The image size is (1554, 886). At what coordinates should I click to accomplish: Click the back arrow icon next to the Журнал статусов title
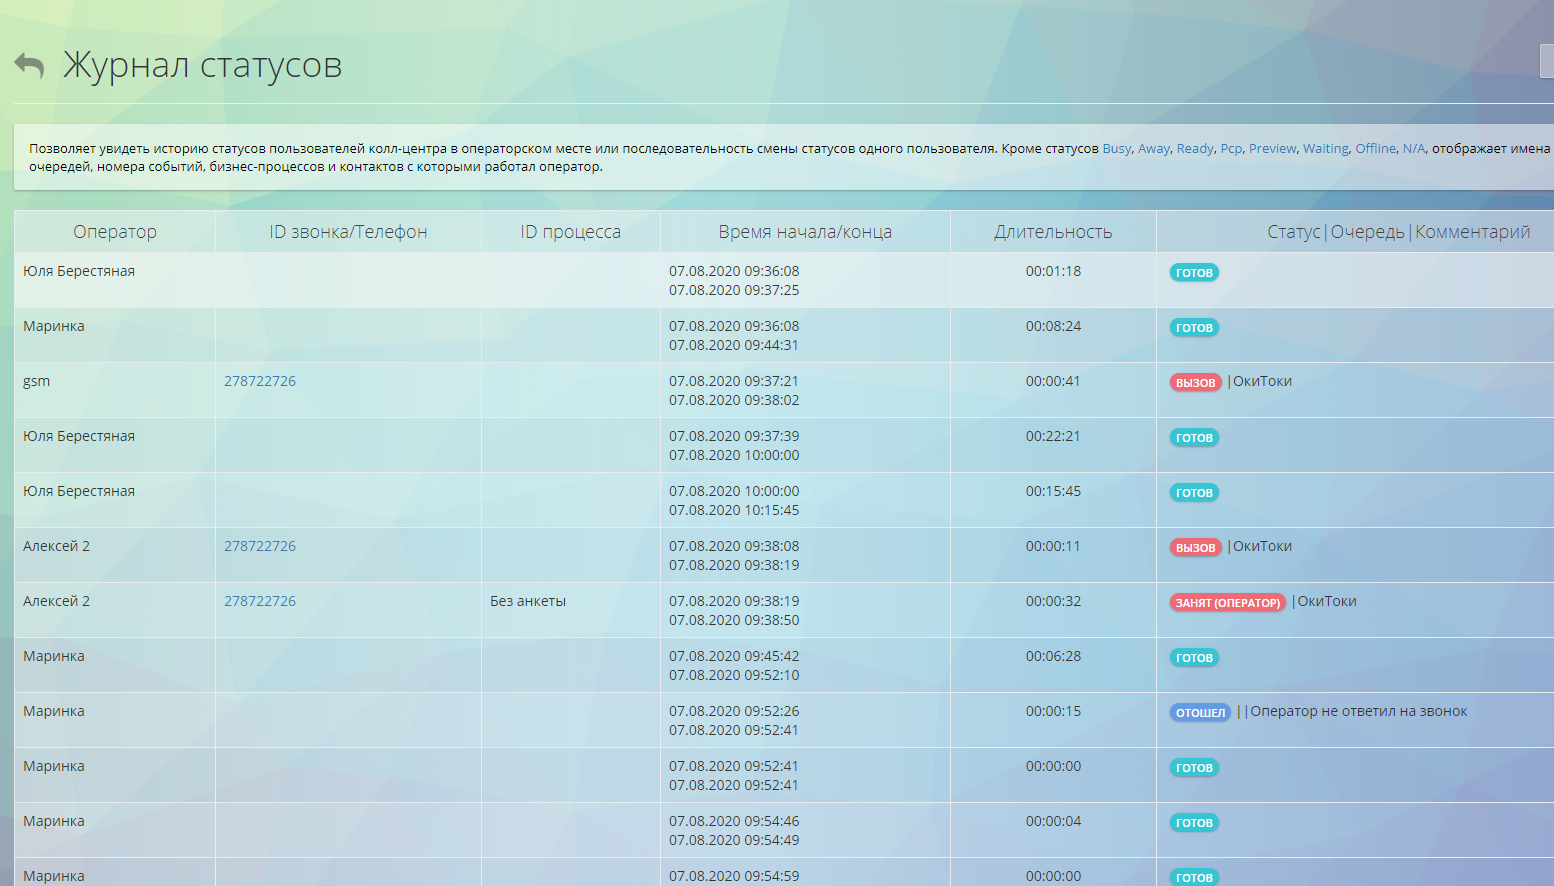[x=29, y=66]
